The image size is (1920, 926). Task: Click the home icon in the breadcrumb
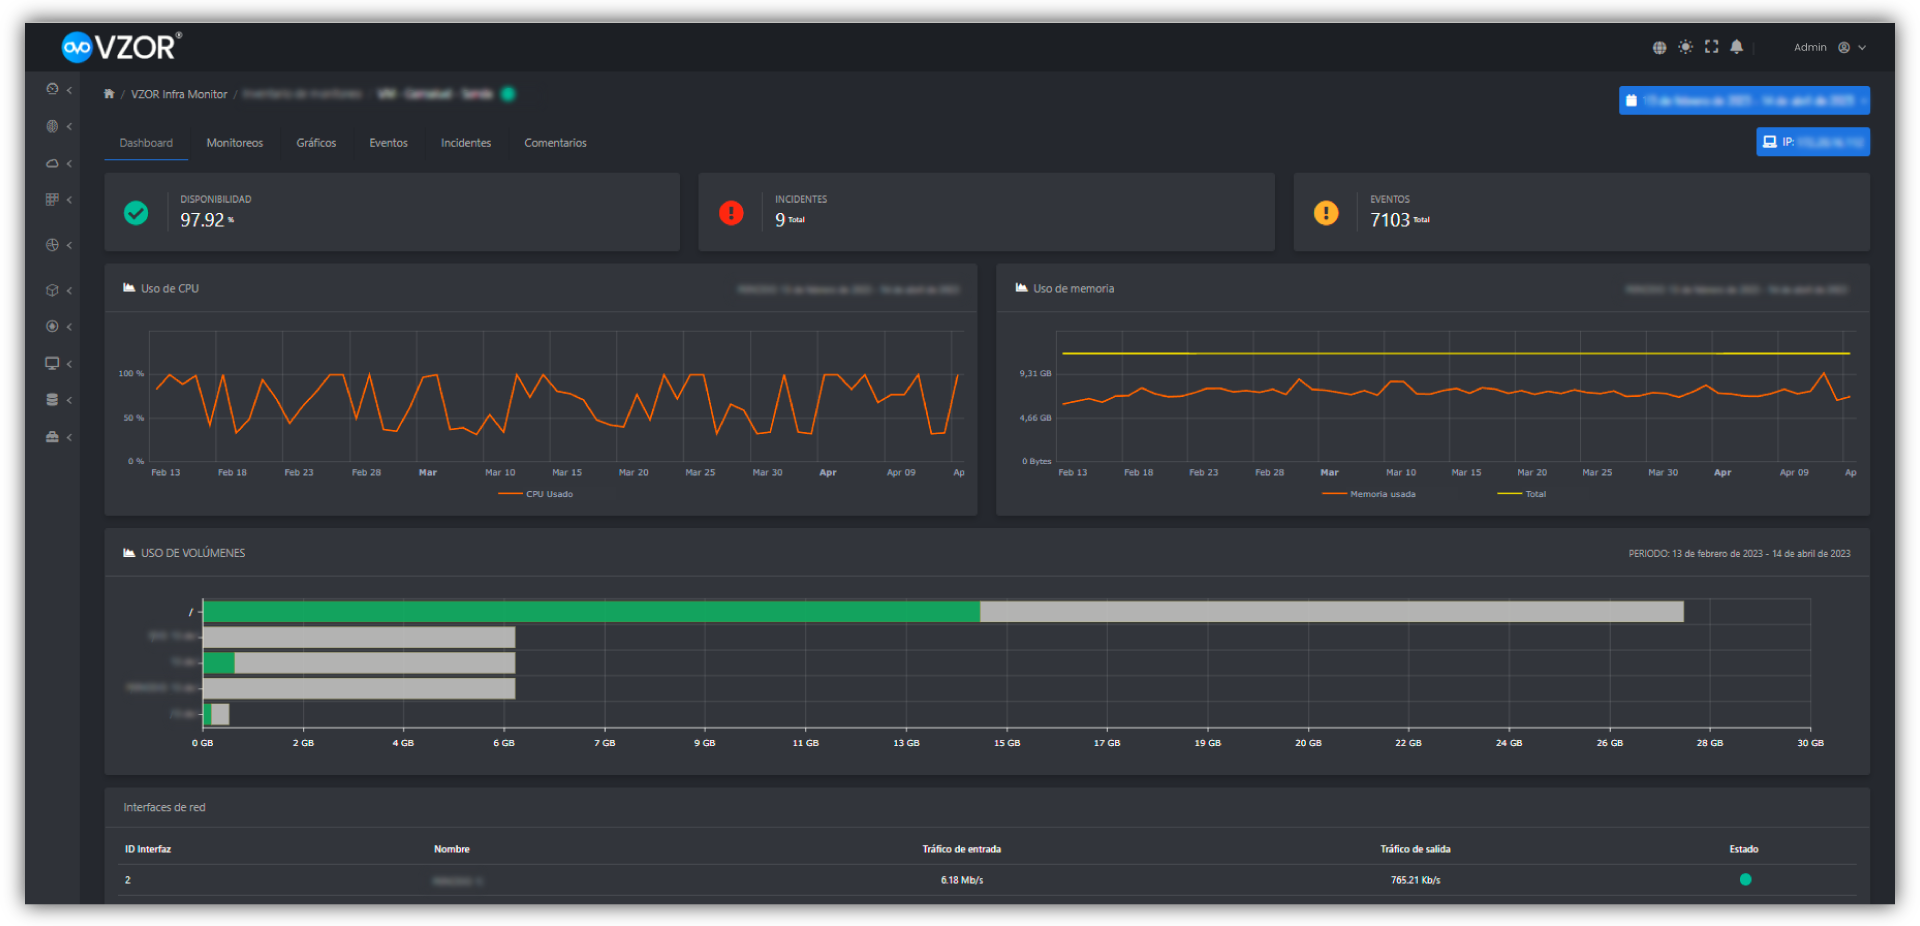point(108,93)
